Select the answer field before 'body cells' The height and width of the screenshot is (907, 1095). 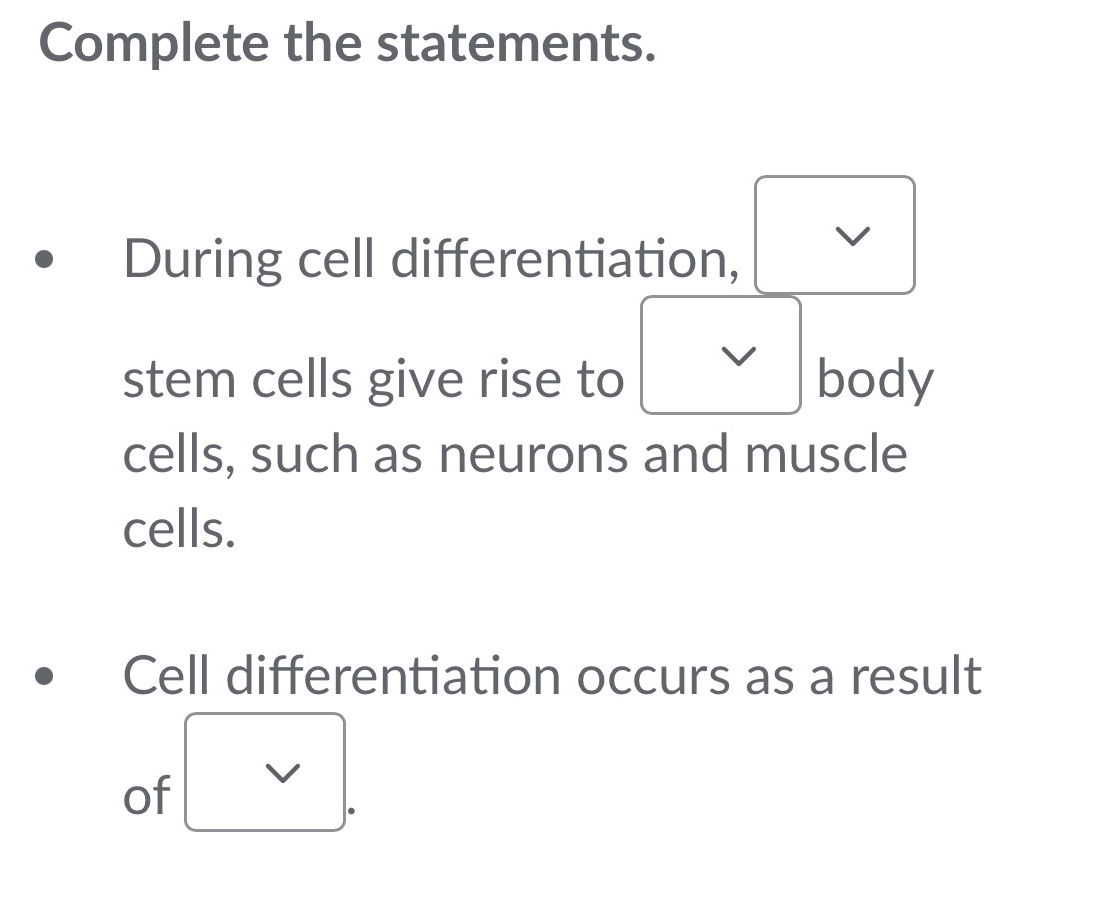pos(722,355)
